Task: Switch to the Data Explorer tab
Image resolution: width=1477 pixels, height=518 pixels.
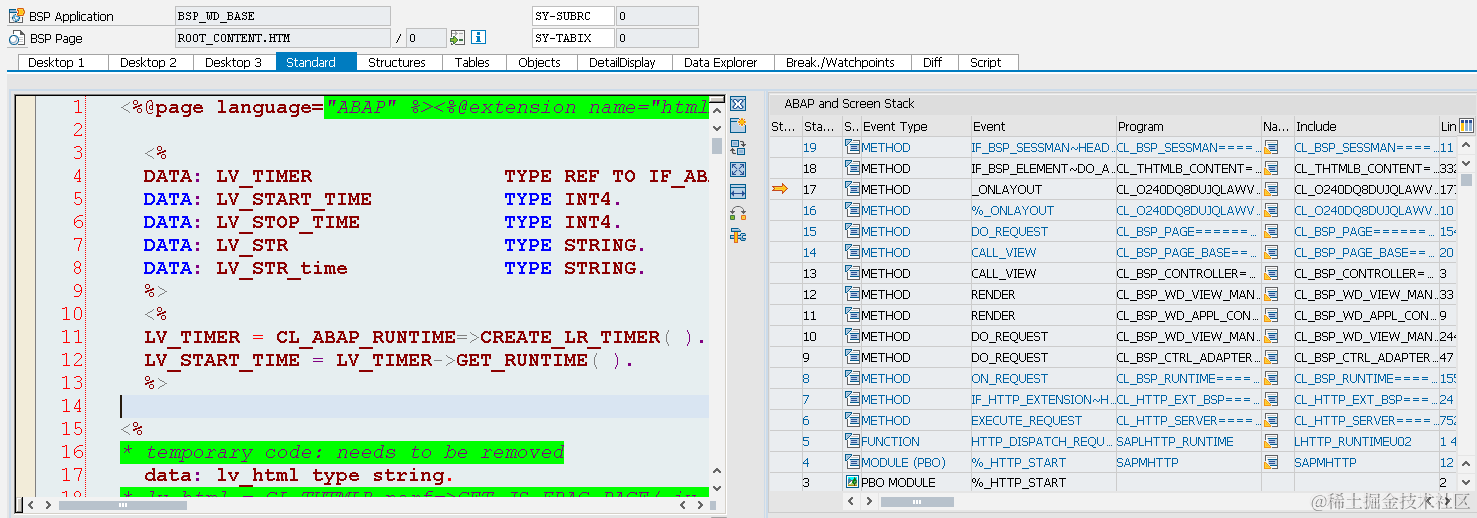Action: (x=721, y=62)
